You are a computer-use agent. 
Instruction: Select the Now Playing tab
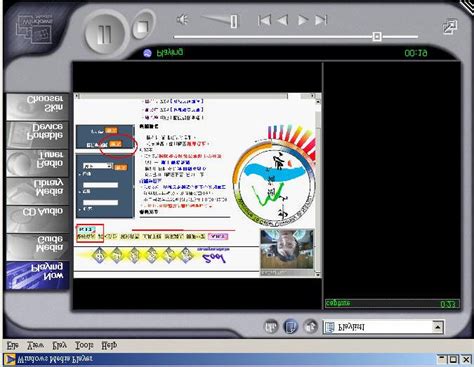click(x=37, y=275)
